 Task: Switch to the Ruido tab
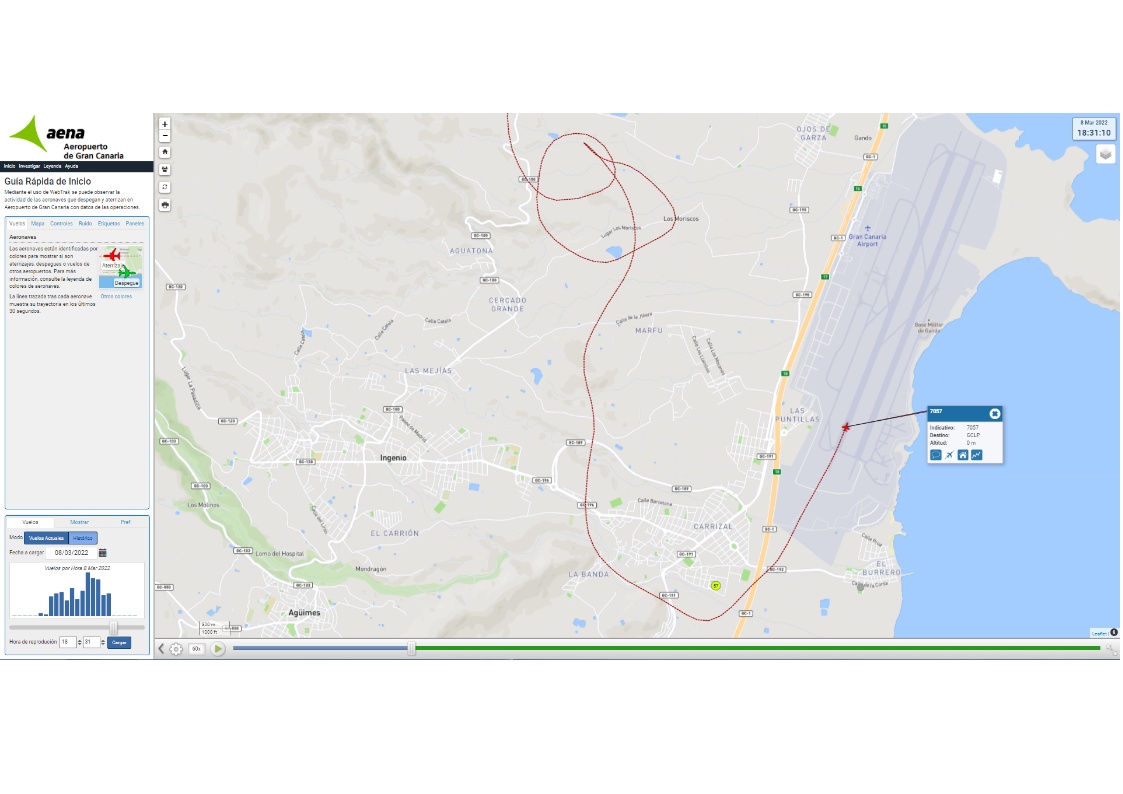pos(85,223)
